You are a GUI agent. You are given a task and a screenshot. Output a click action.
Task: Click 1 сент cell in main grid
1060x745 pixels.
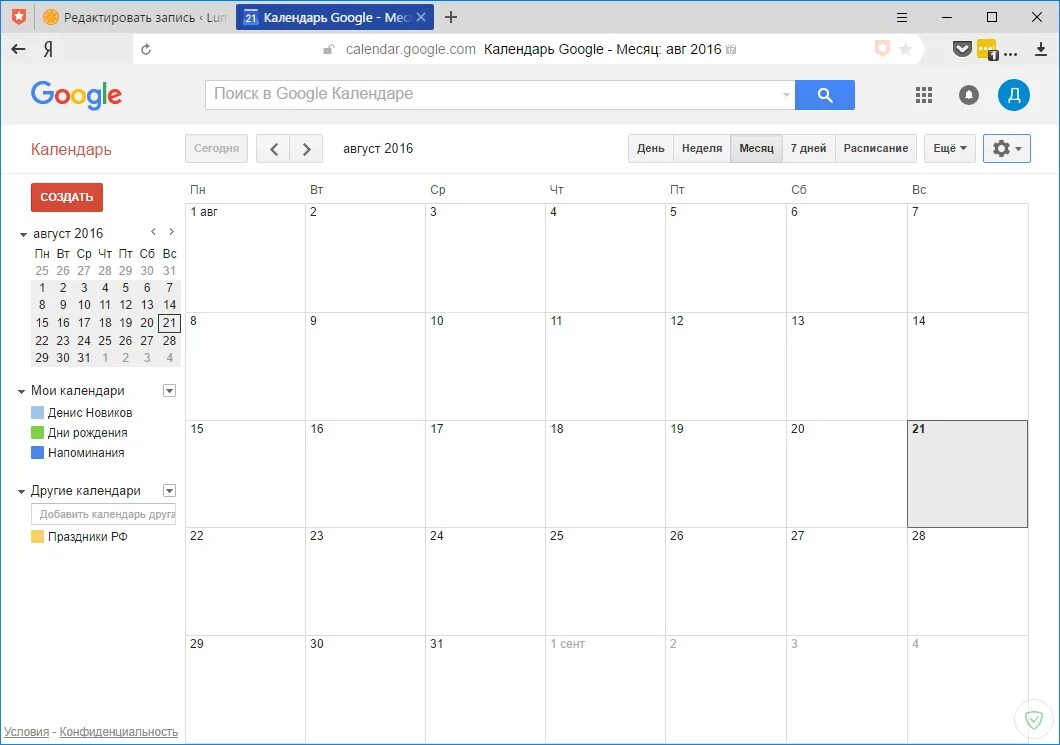pos(605,690)
